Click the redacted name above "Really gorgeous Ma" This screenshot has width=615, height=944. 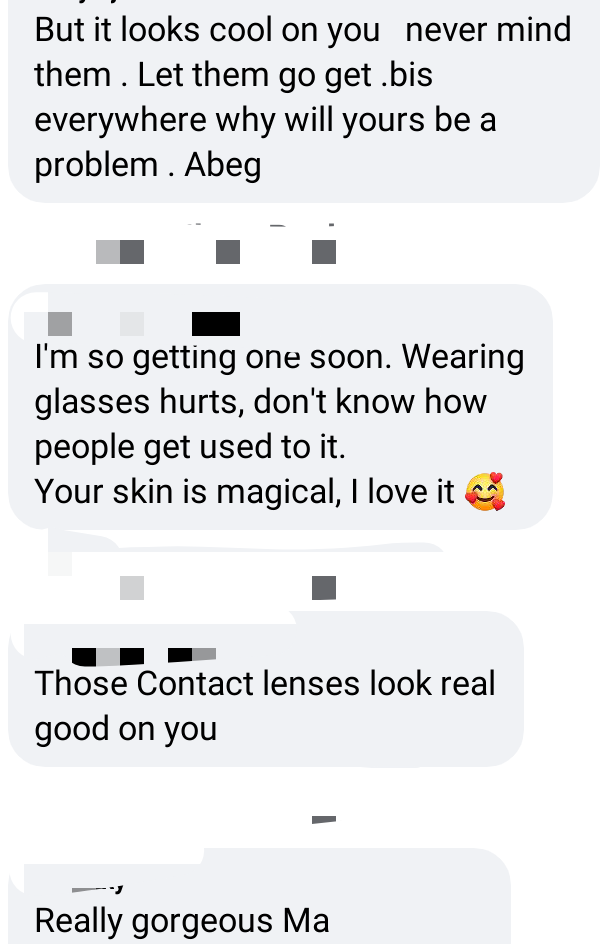pyautogui.click(x=97, y=888)
